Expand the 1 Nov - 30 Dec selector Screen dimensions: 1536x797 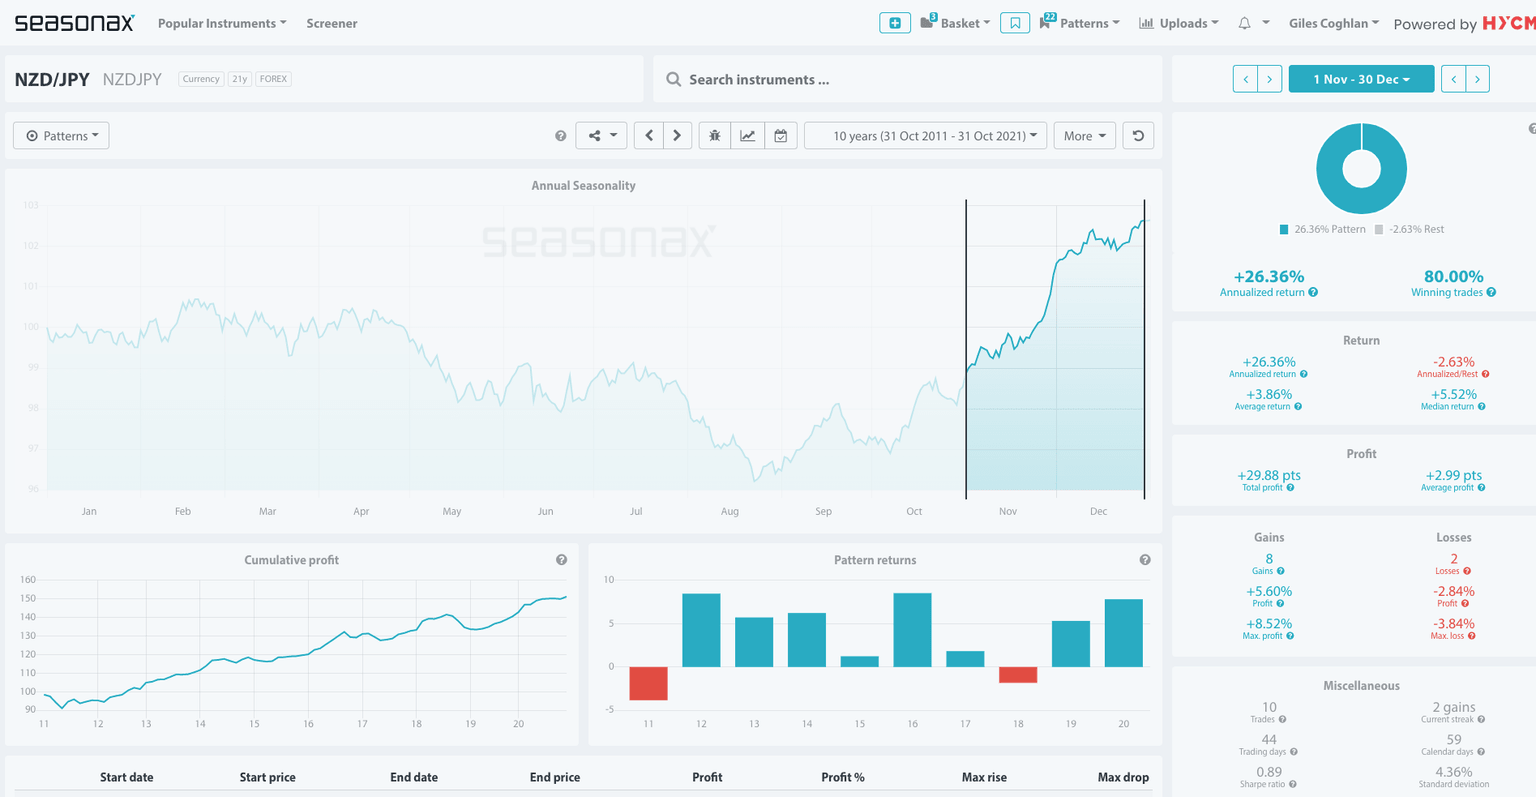(x=1361, y=79)
